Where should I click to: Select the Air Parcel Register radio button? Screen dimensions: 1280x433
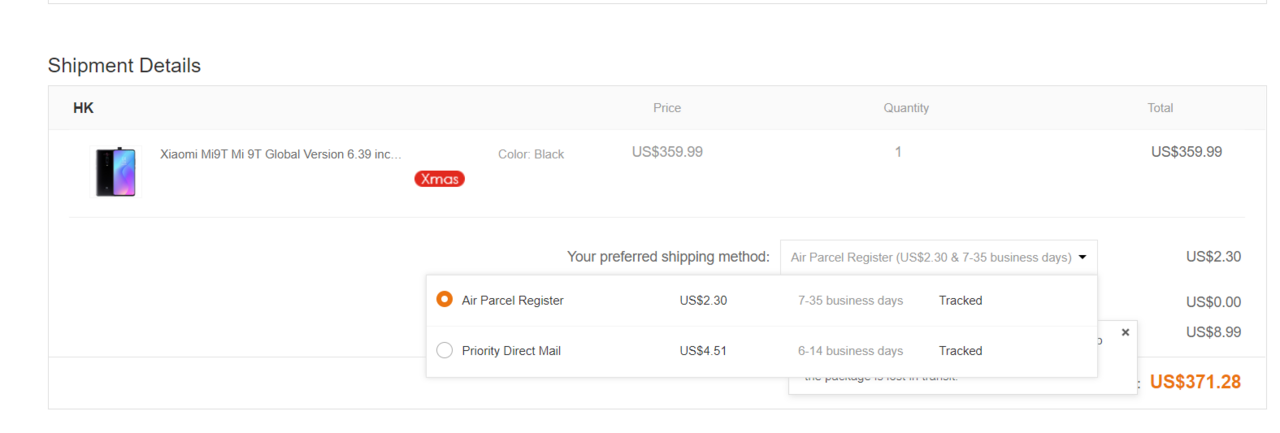[445, 300]
